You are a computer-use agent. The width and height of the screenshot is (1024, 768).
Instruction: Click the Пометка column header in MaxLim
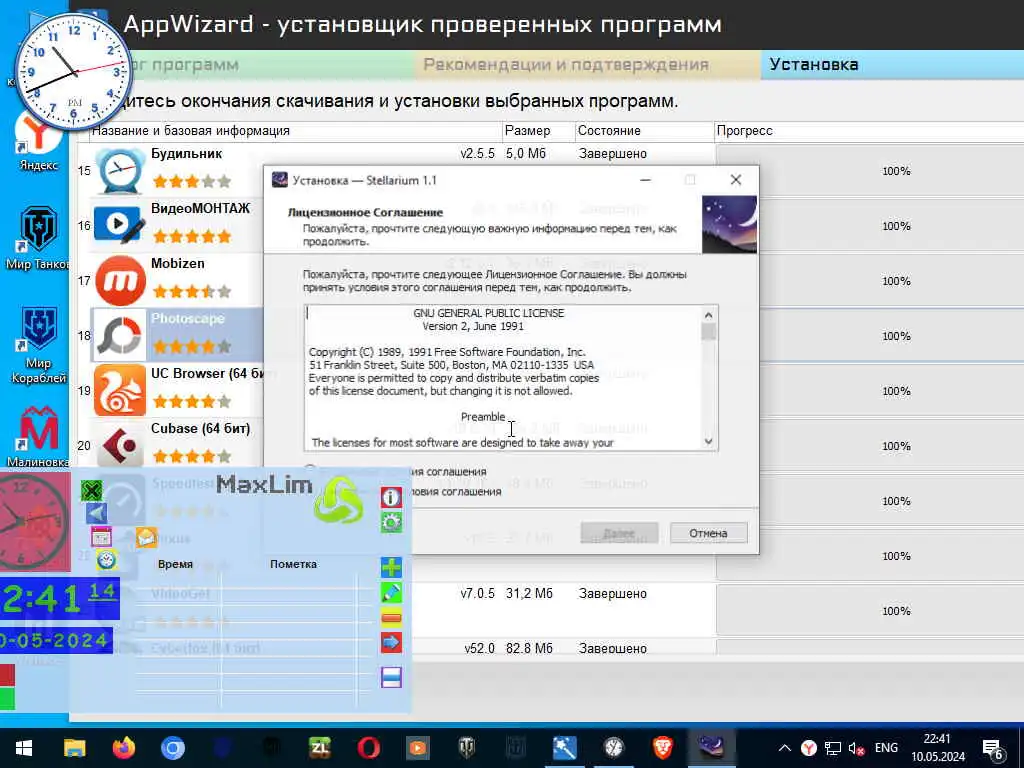(x=293, y=564)
